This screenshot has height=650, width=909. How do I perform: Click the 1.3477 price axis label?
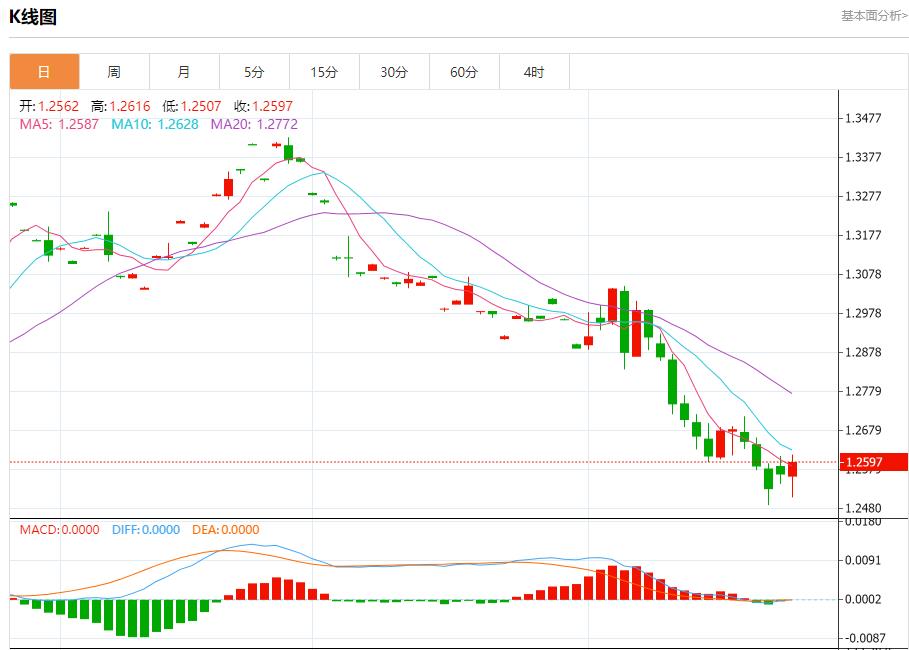(x=863, y=118)
